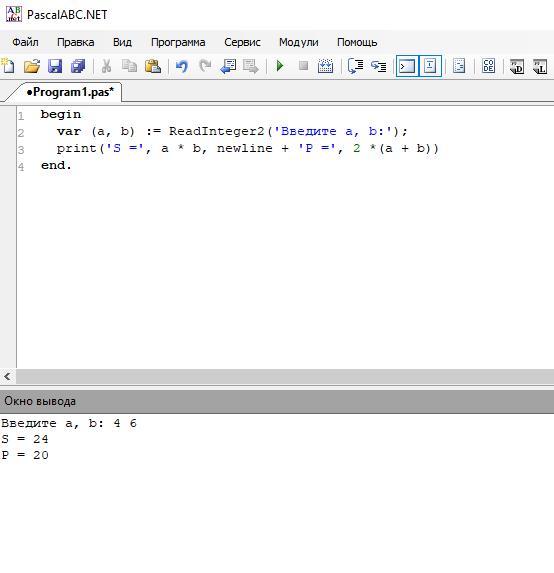554x573 pixels.
Task: Click the code formatting CODE icon
Action: click(x=488, y=66)
